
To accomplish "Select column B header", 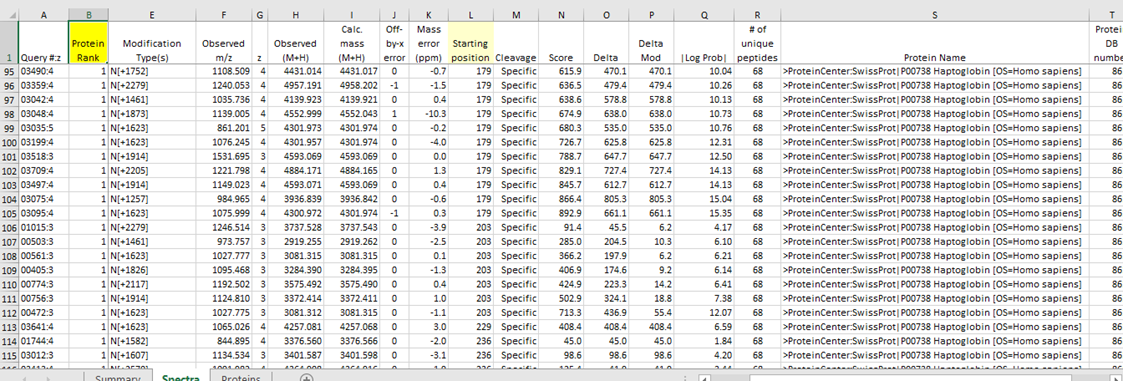I will coord(88,14).
